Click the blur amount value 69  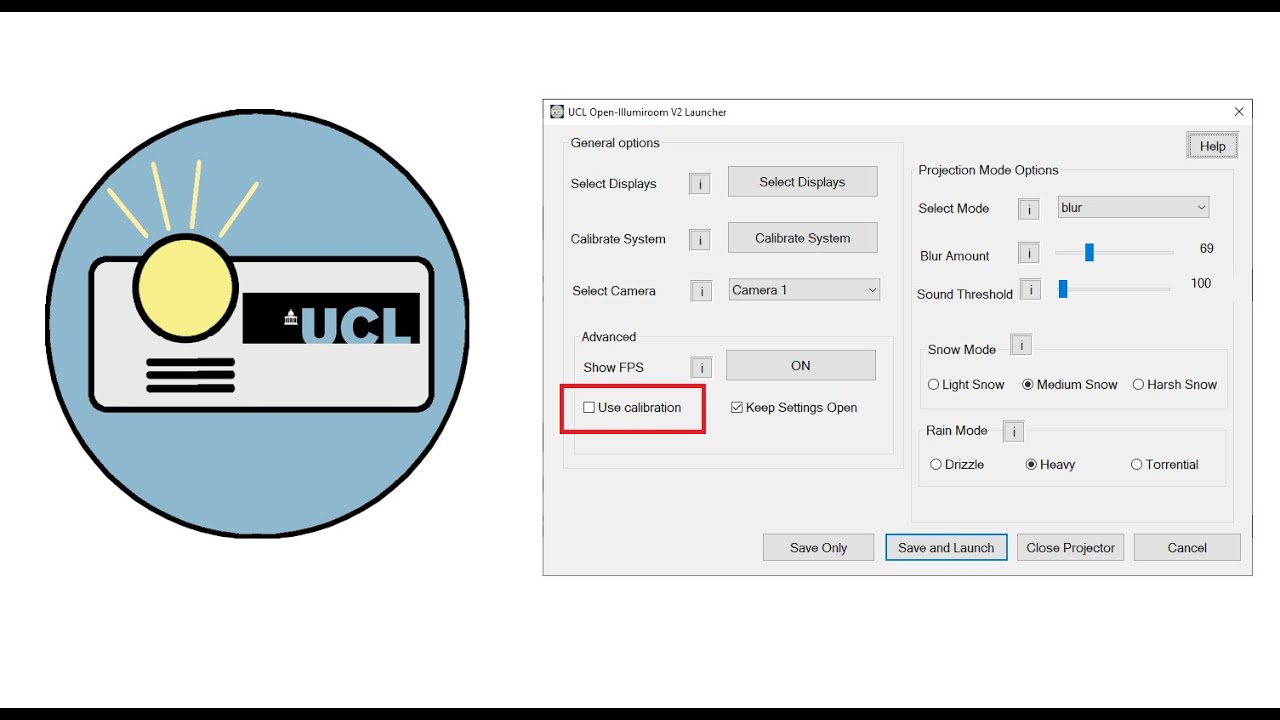coord(1206,248)
